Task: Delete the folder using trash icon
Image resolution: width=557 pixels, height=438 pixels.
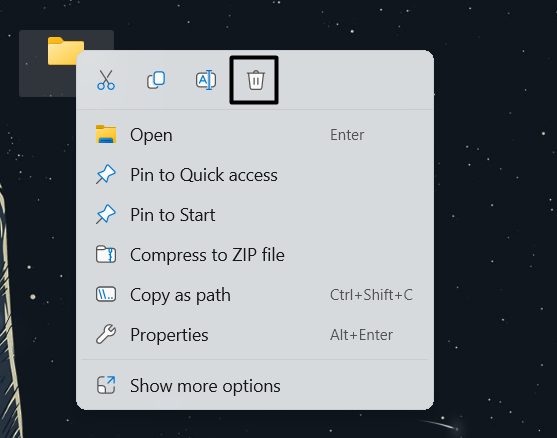Action: point(255,80)
